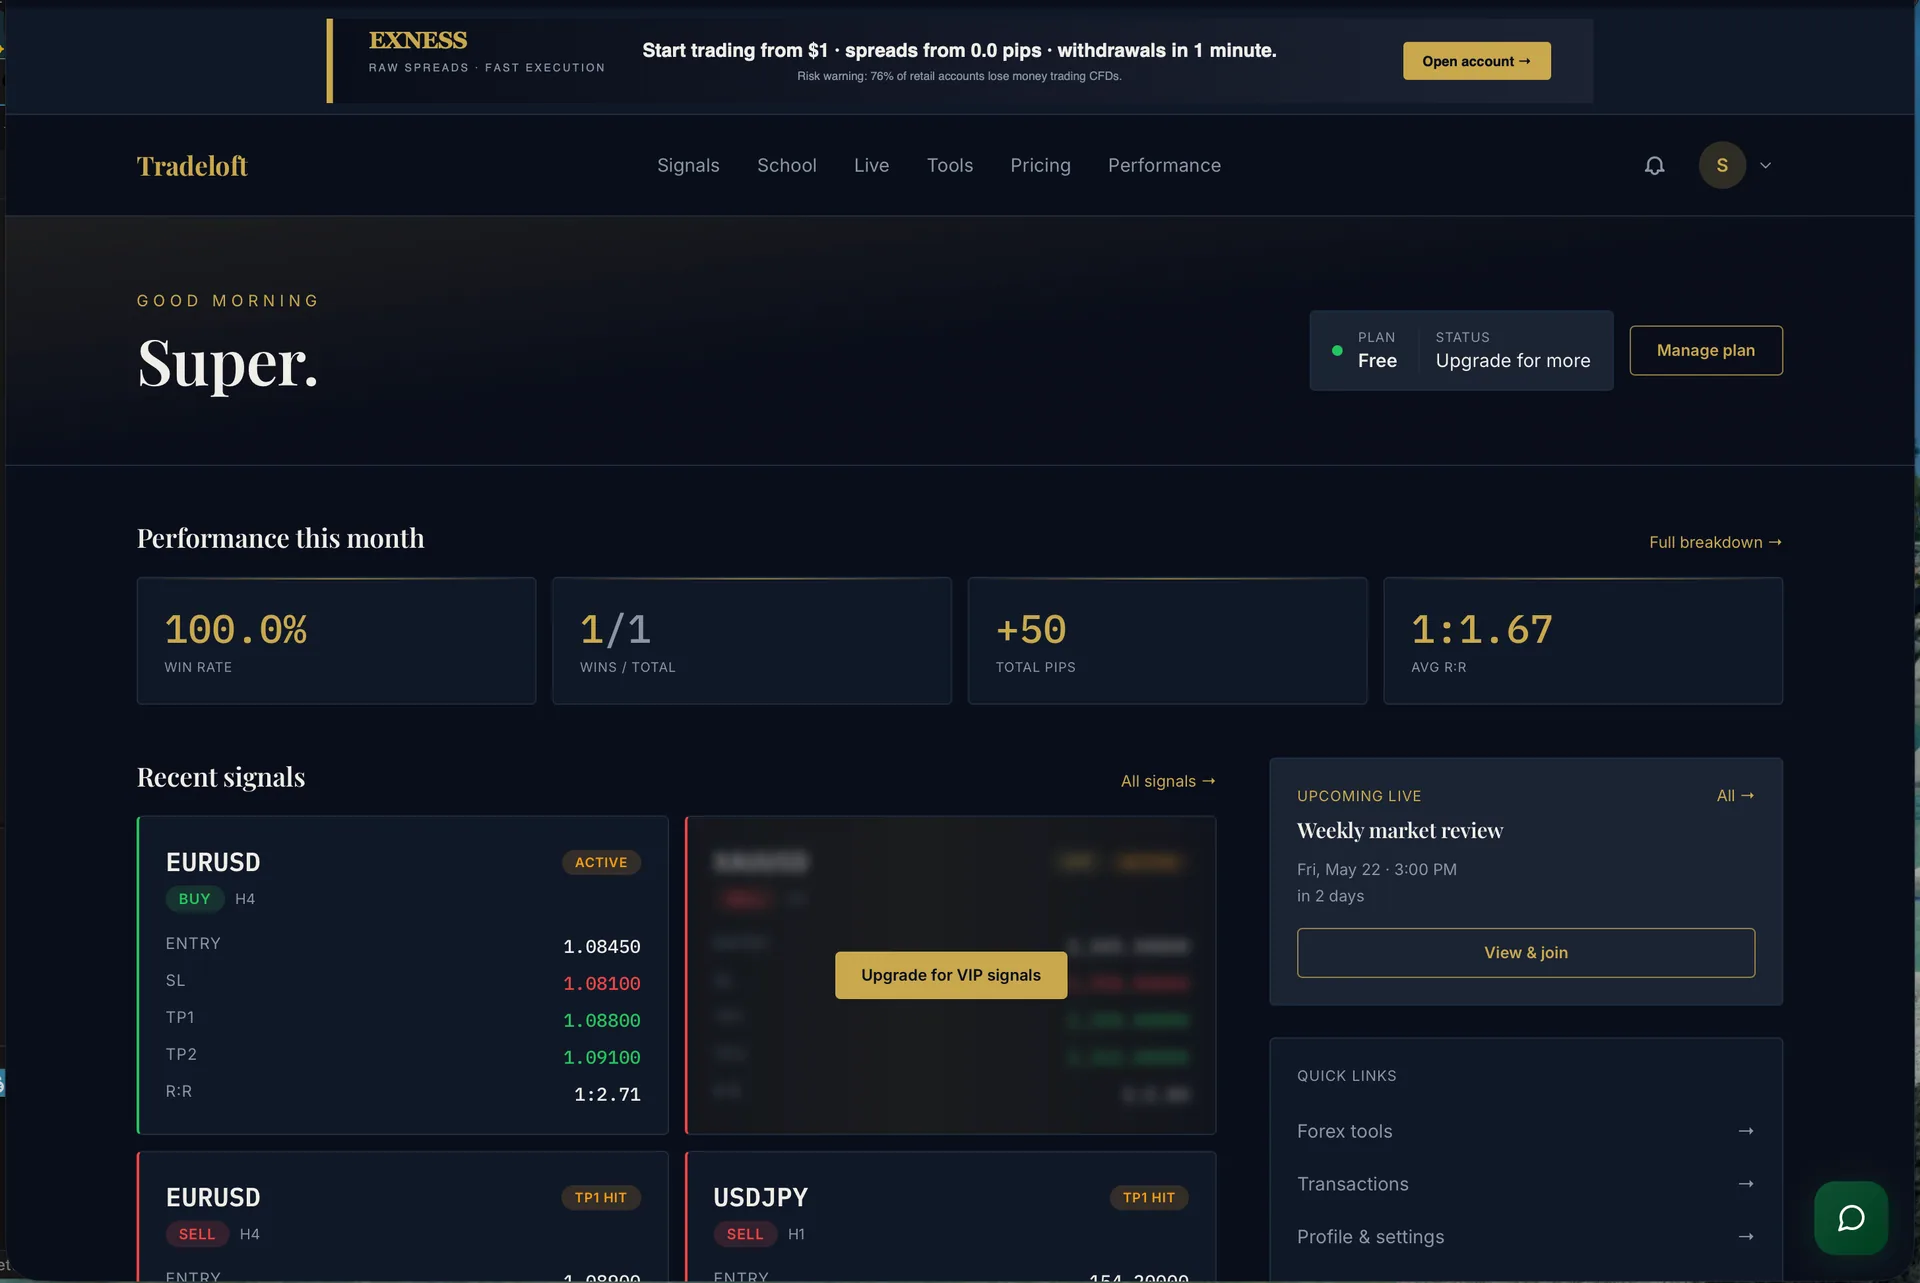This screenshot has height=1283, width=1920.
Task: Click the 1:1.67 avg R:R card
Action: pyautogui.click(x=1582, y=641)
